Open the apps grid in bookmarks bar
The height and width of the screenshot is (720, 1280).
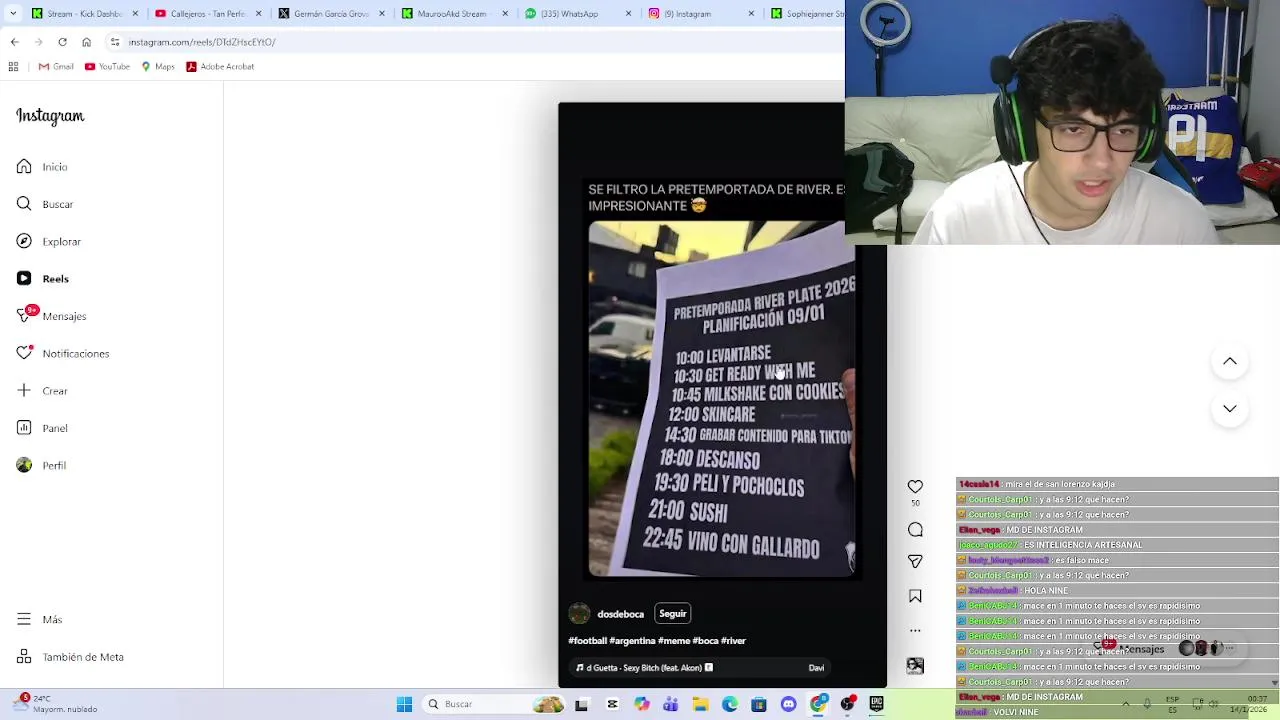tap(13, 67)
